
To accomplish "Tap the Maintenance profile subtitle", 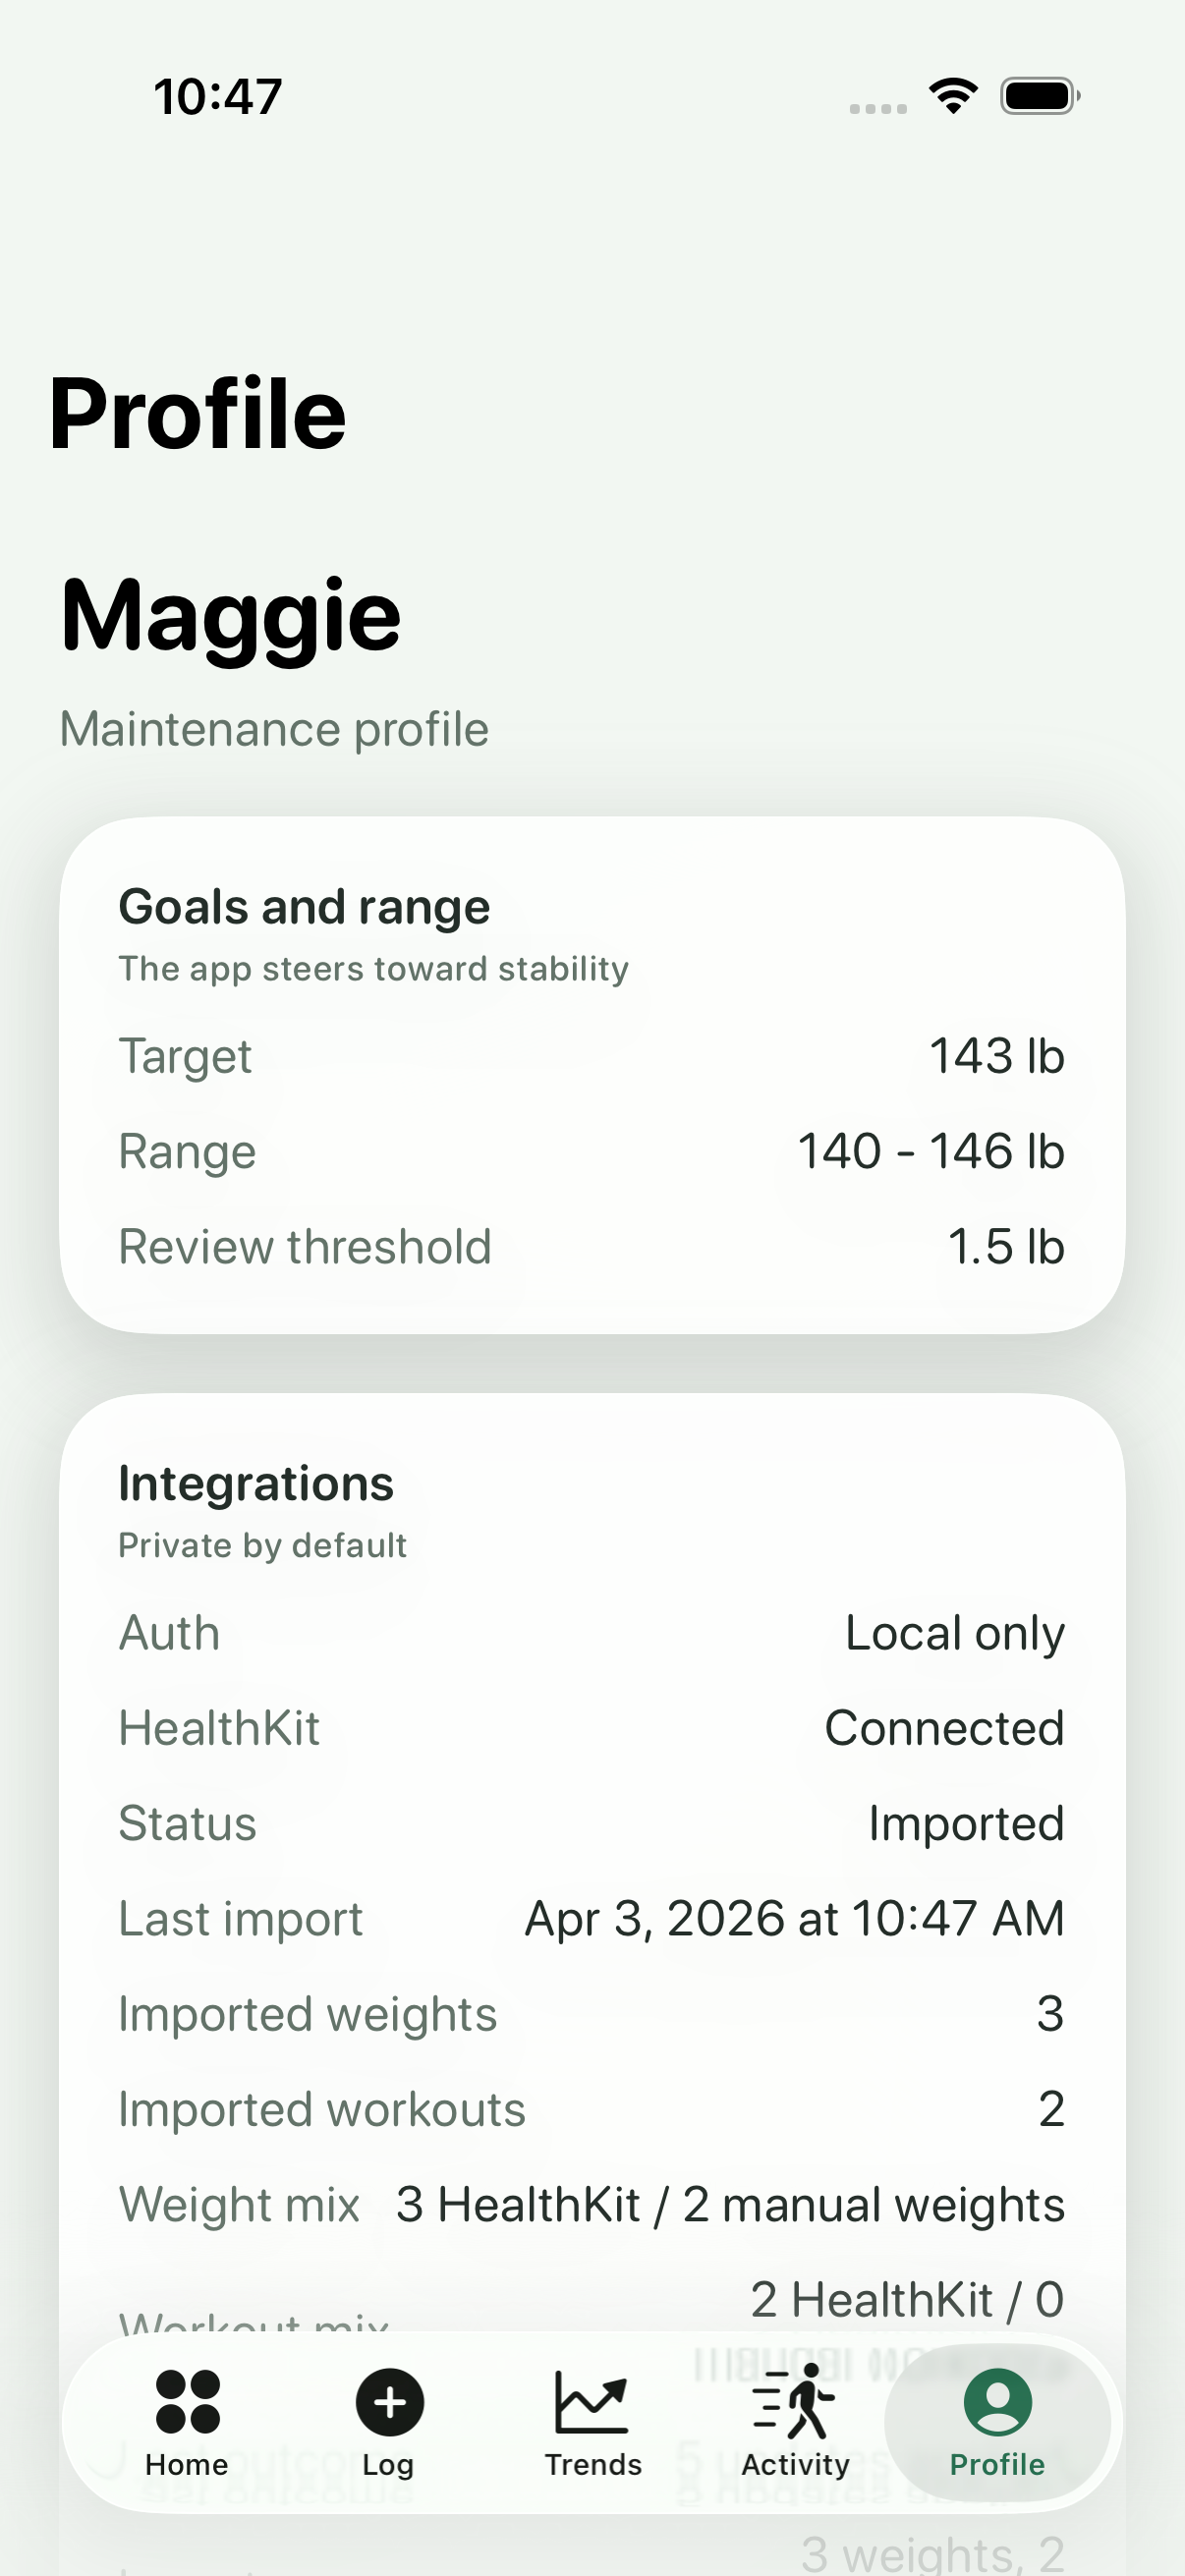I will [274, 729].
